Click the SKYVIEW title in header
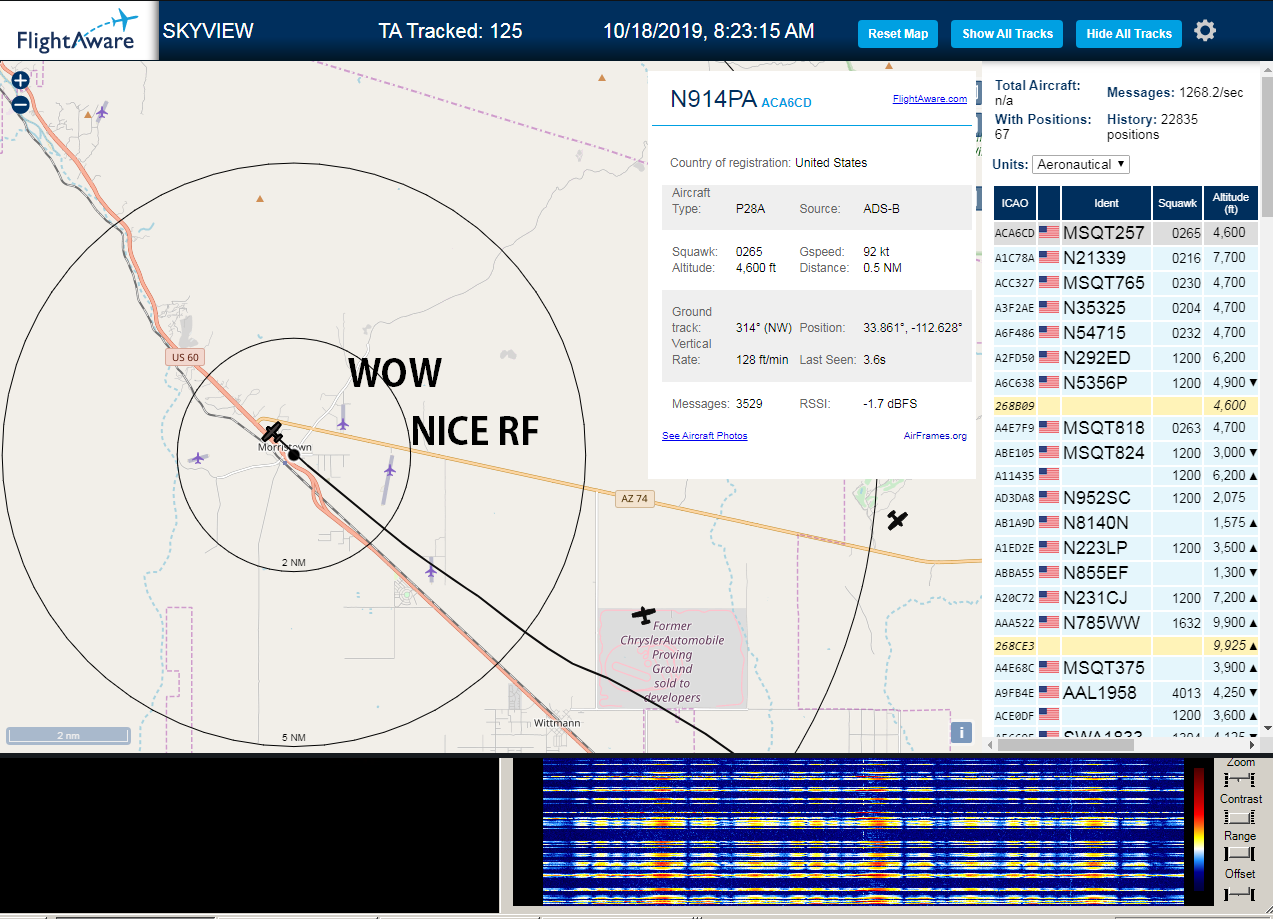The height and width of the screenshot is (919, 1273). tap(208, 31)
